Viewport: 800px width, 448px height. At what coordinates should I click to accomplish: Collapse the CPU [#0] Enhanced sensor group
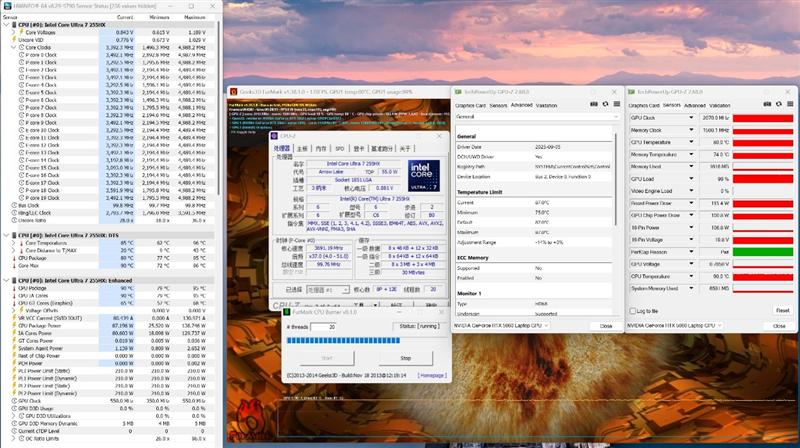tap(4, 281)
